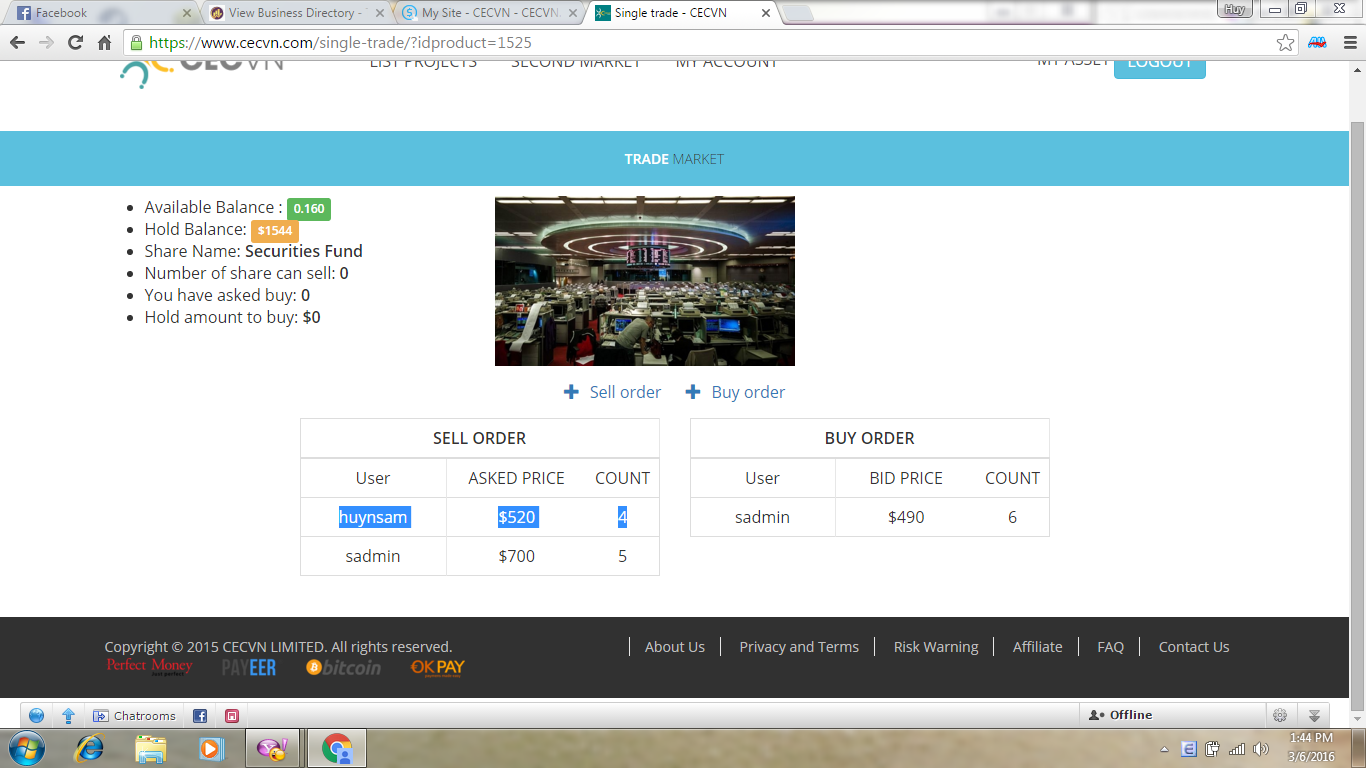Click the browser forward arrow
The width and height of the screenshot is (1366, 768).
click(x=46, y=43)
